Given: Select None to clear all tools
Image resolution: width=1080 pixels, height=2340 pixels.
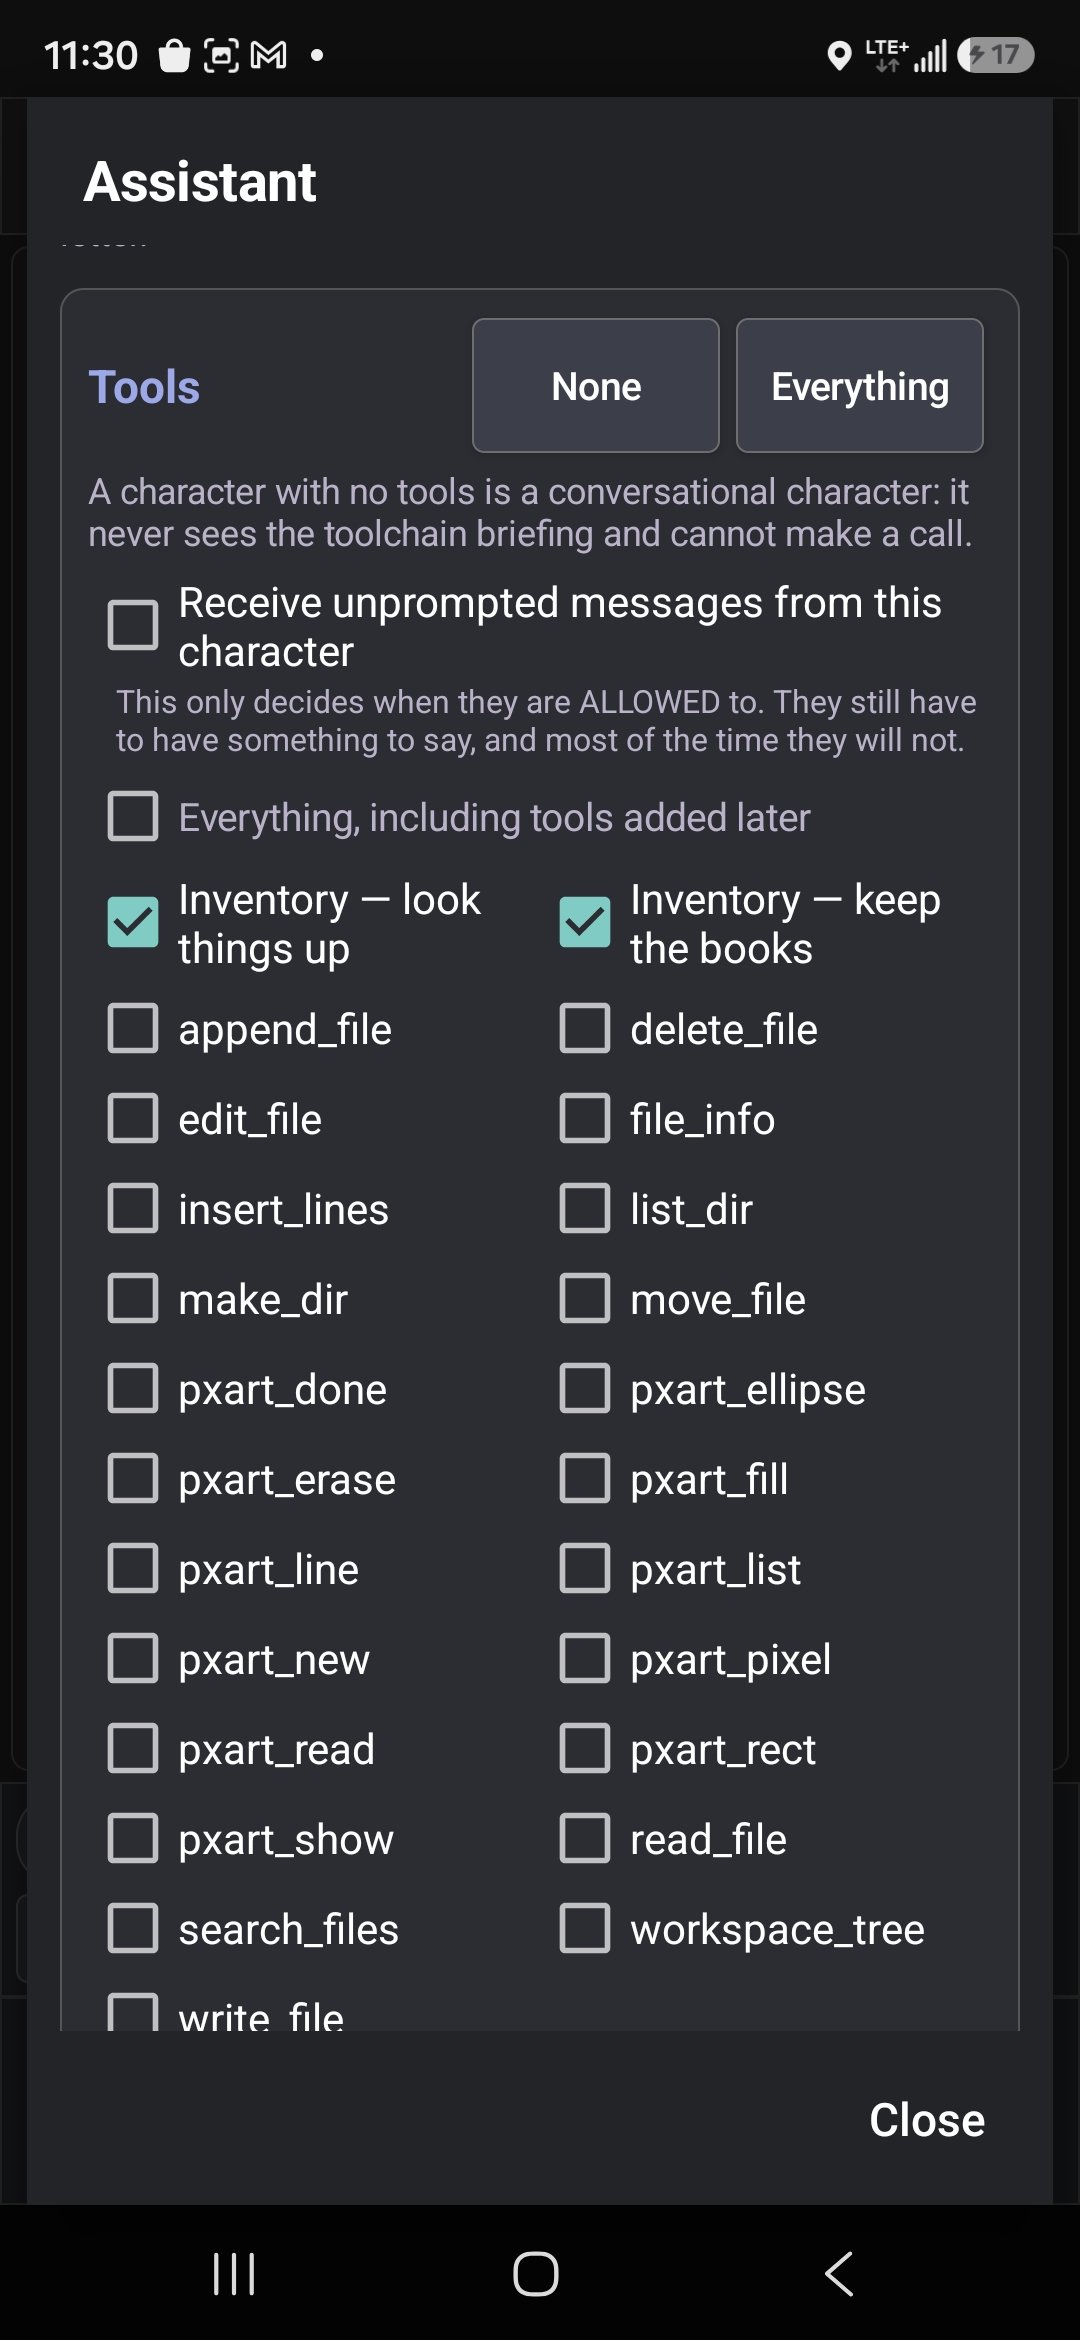Looking at the screenshot, I should pos(596,386).
